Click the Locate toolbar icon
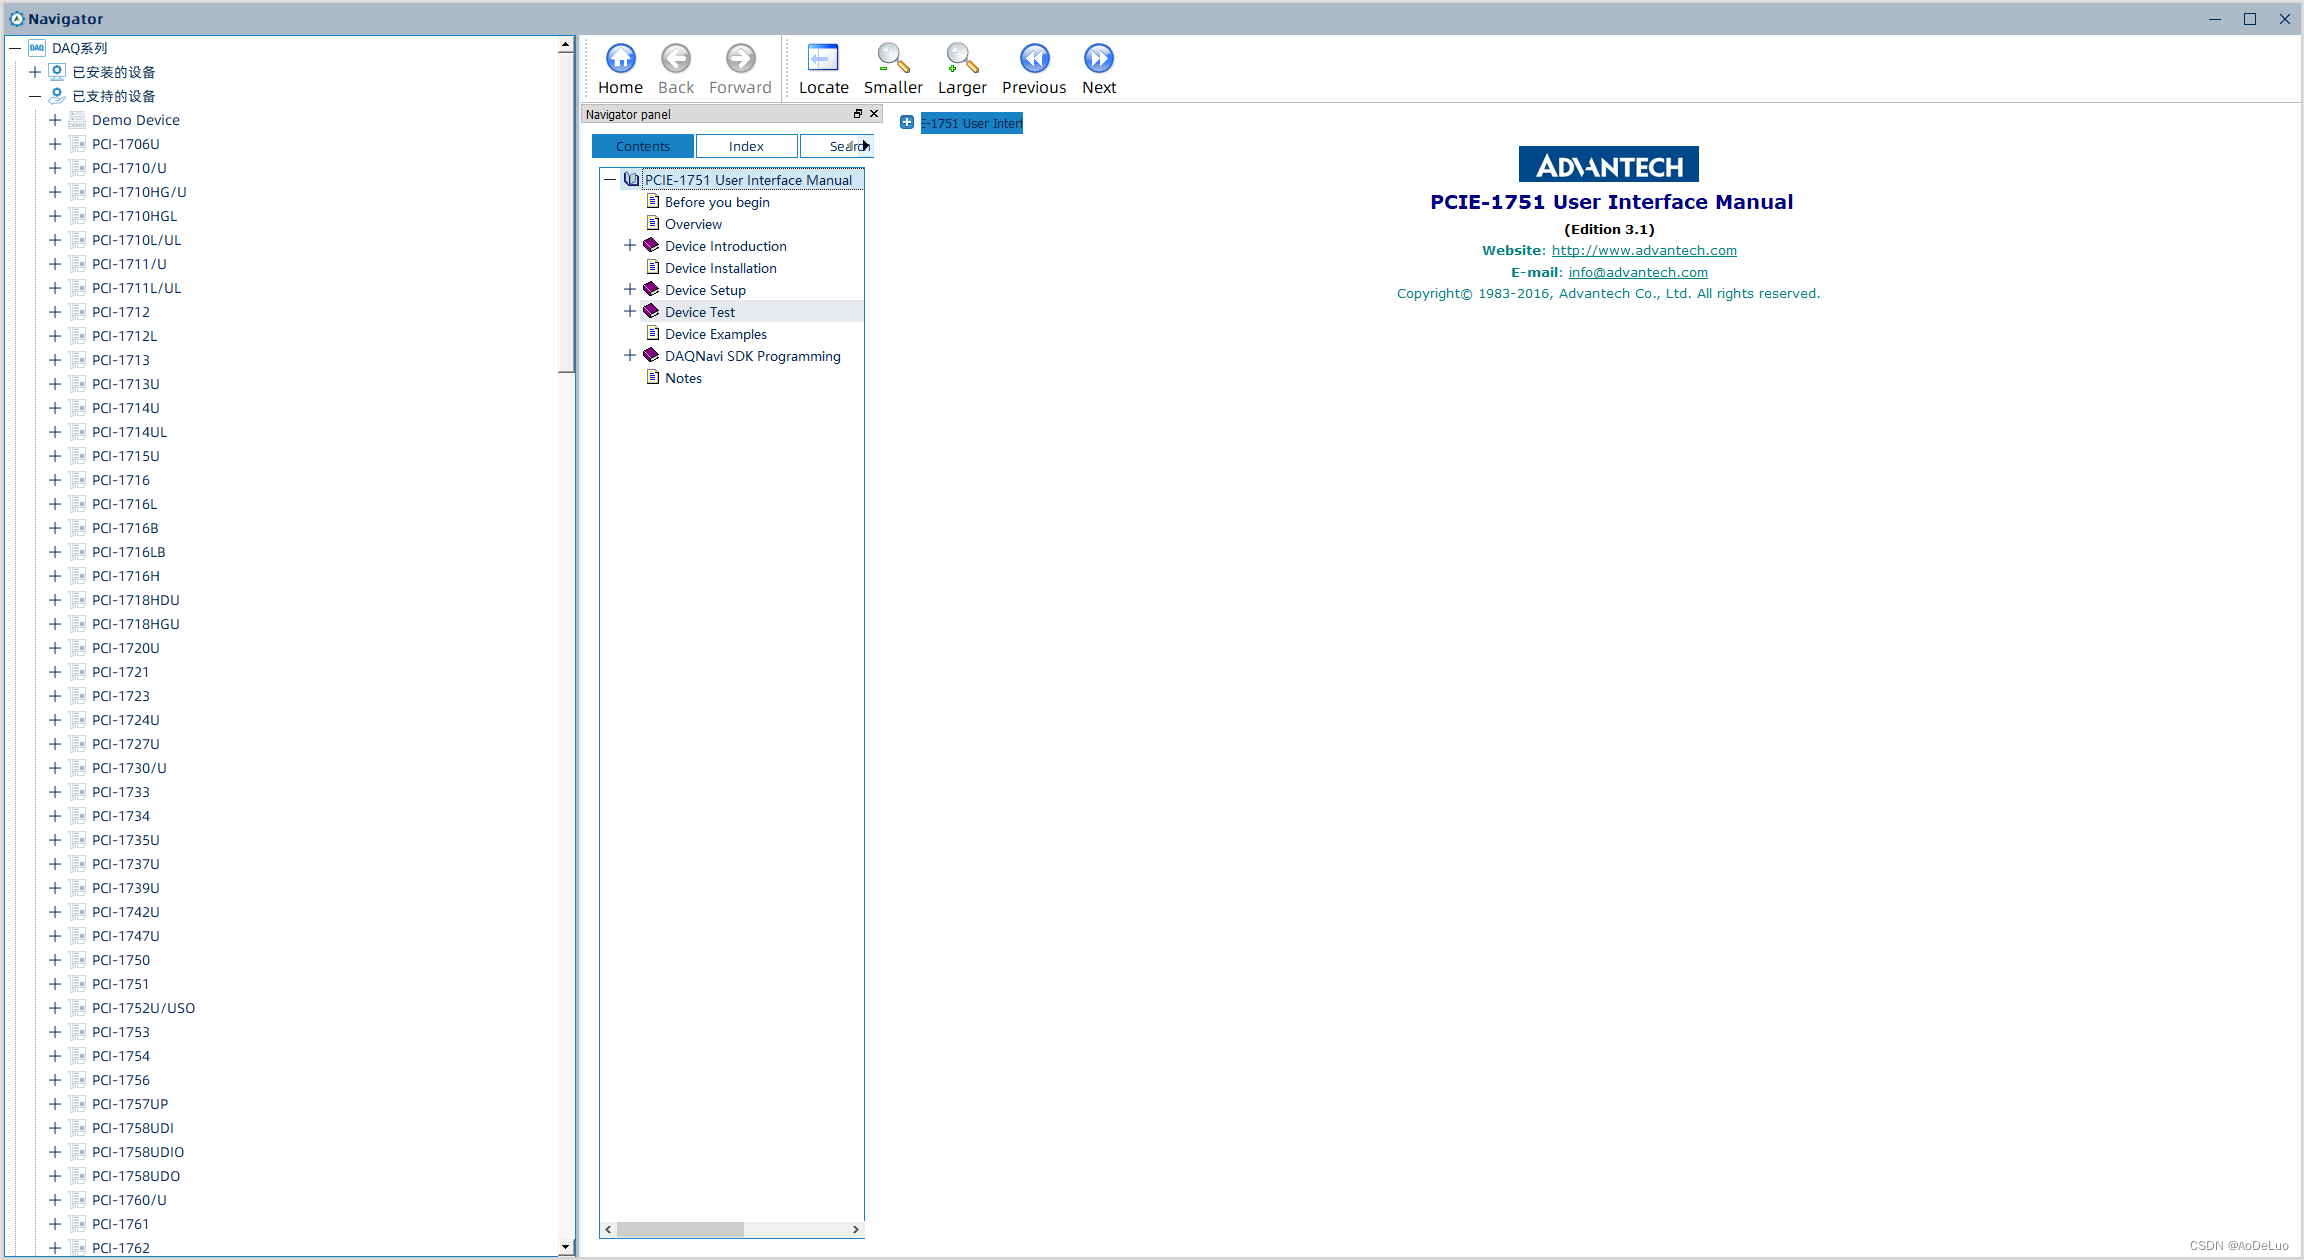This screenshot has width=2304, height=1260. click(823, 59)
